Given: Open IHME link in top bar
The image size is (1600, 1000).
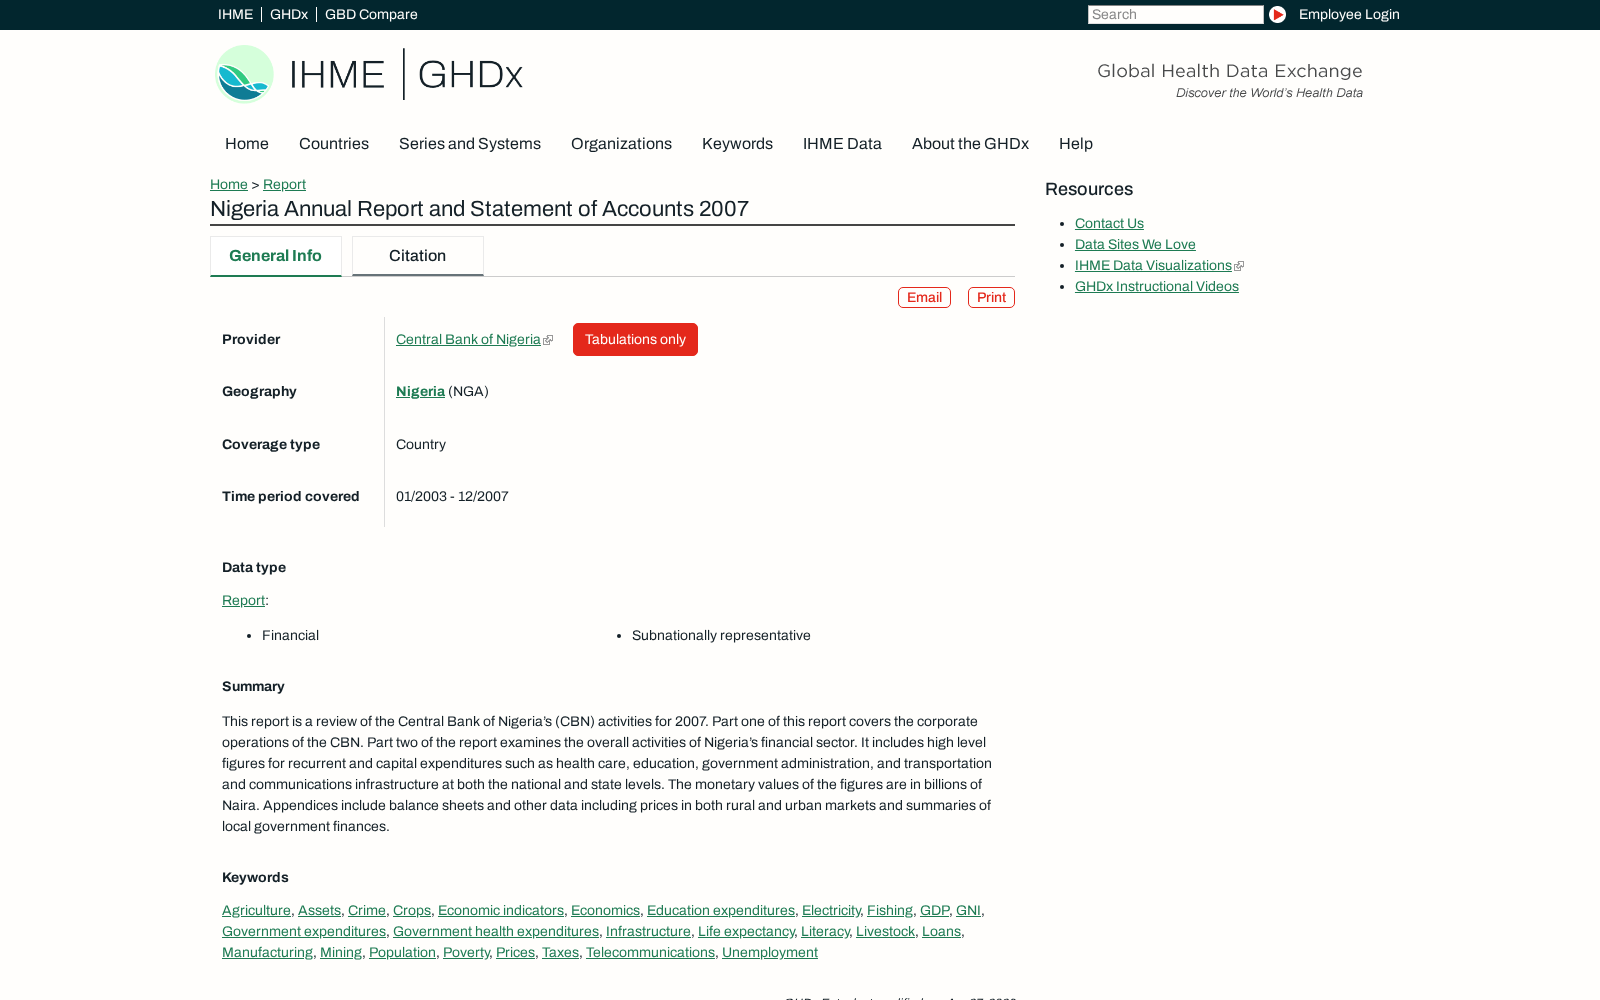Looking at the screenshot, I should tap(235, 15).
